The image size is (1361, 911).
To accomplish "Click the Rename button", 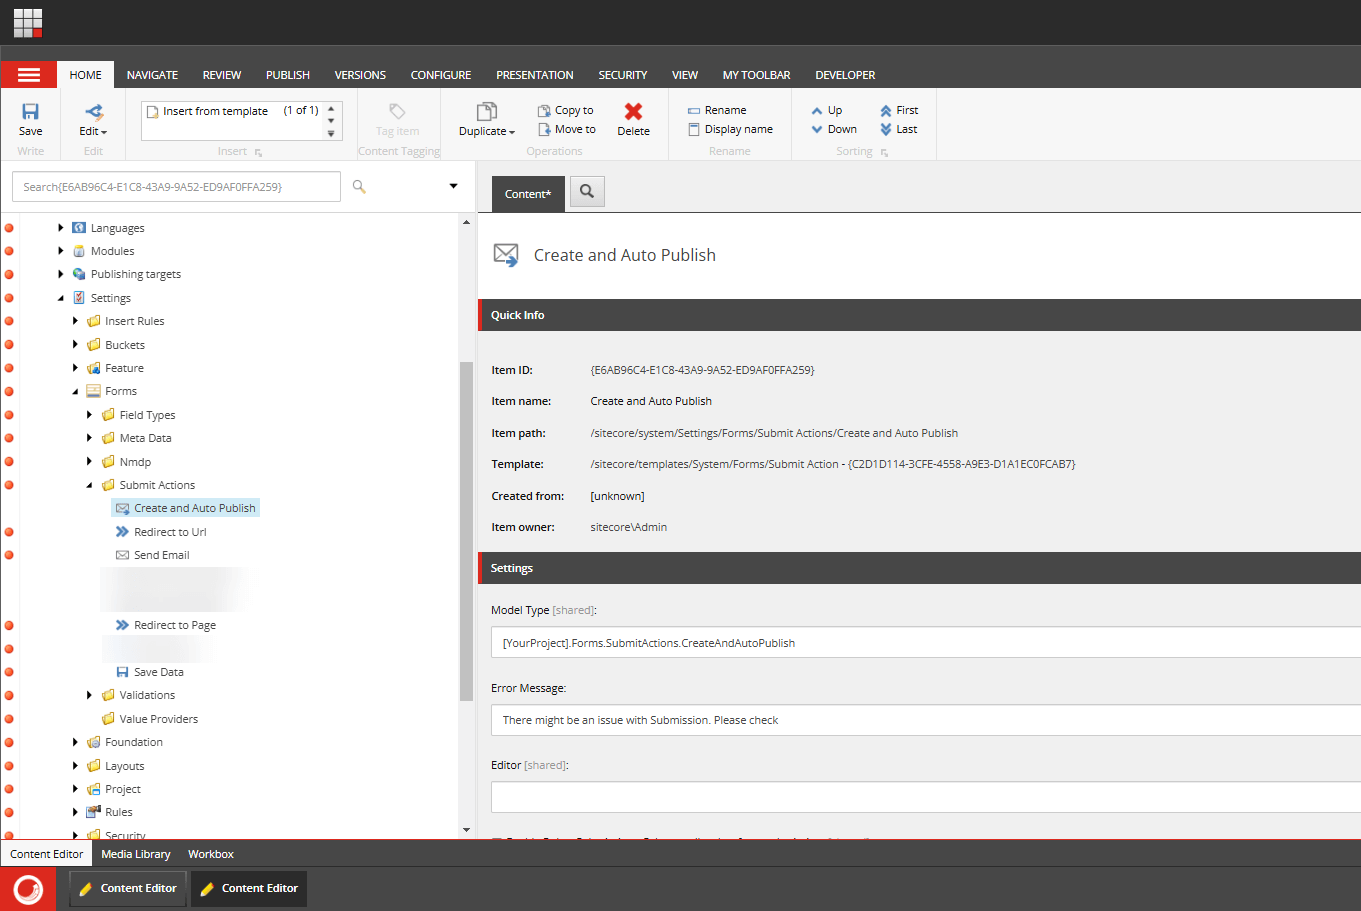I will tap(717, 110).
